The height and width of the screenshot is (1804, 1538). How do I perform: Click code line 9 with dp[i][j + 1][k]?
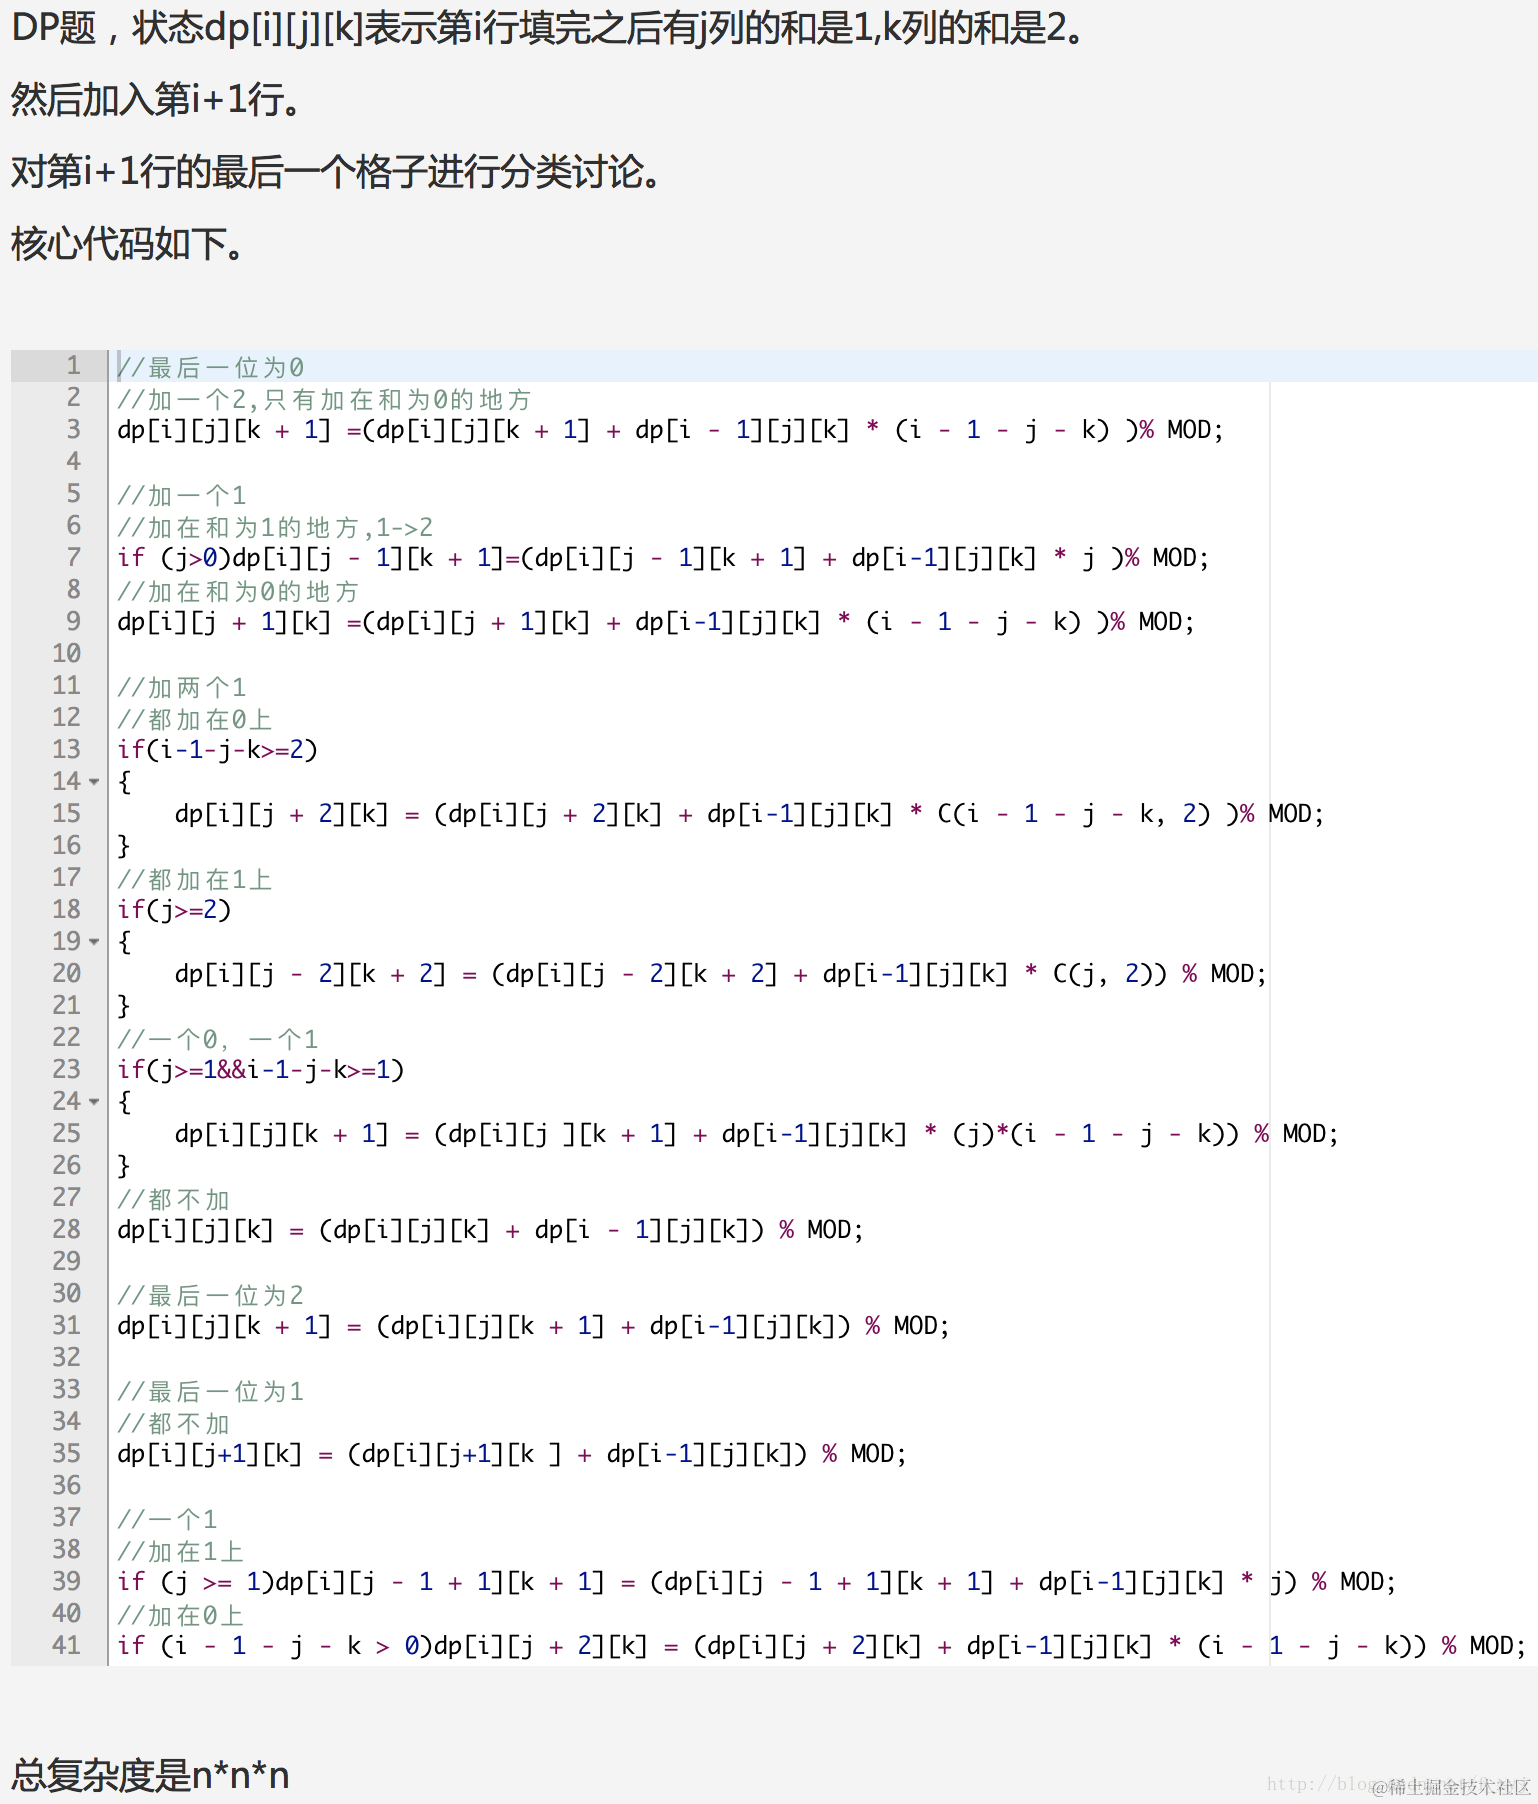pos(656,622)
